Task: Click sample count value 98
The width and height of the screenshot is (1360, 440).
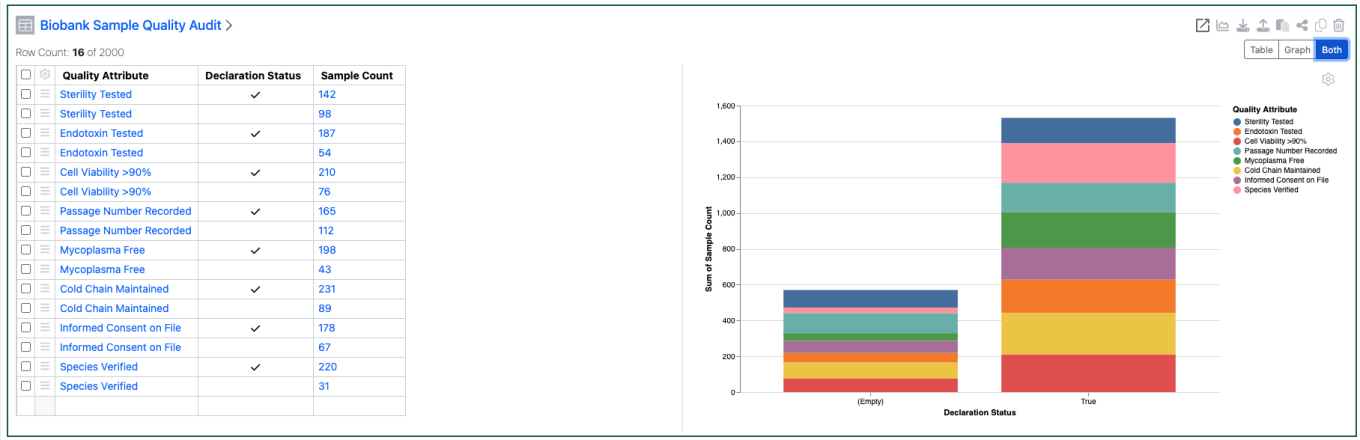Action: tap(325, 114)
